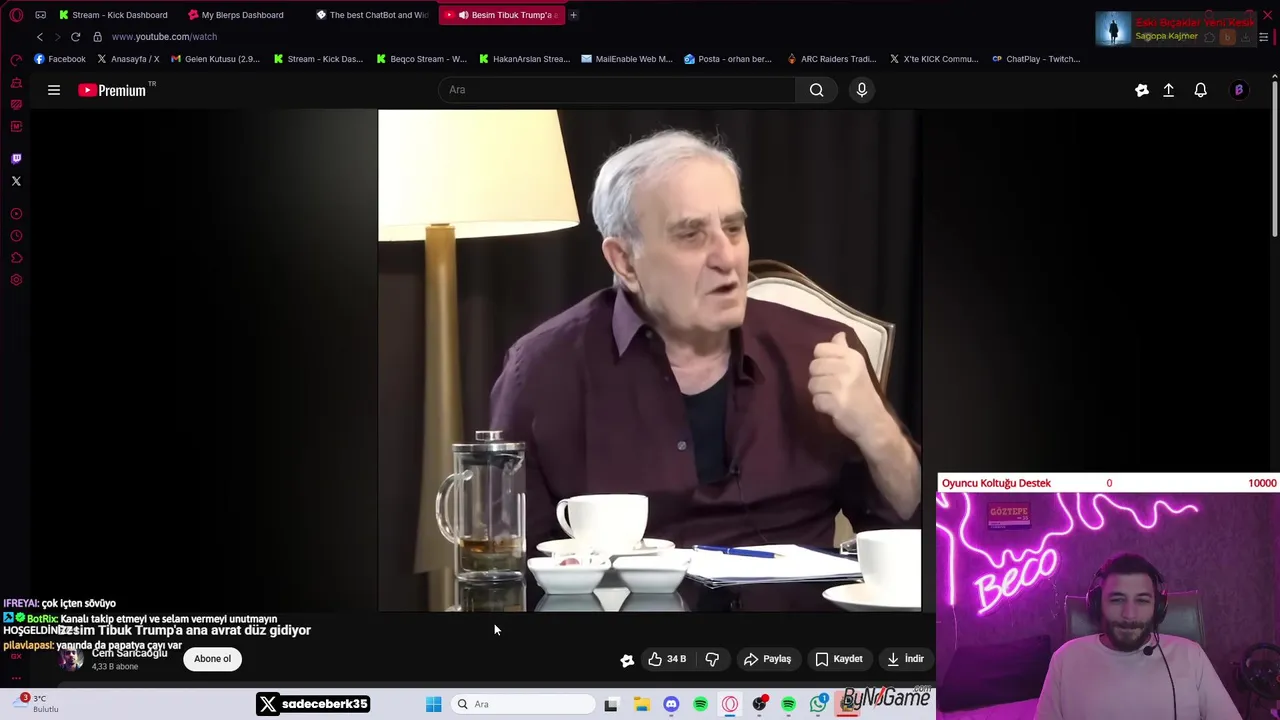Go back using the browser back arrow
1280x720 pixels.
(x=40, y=37)
